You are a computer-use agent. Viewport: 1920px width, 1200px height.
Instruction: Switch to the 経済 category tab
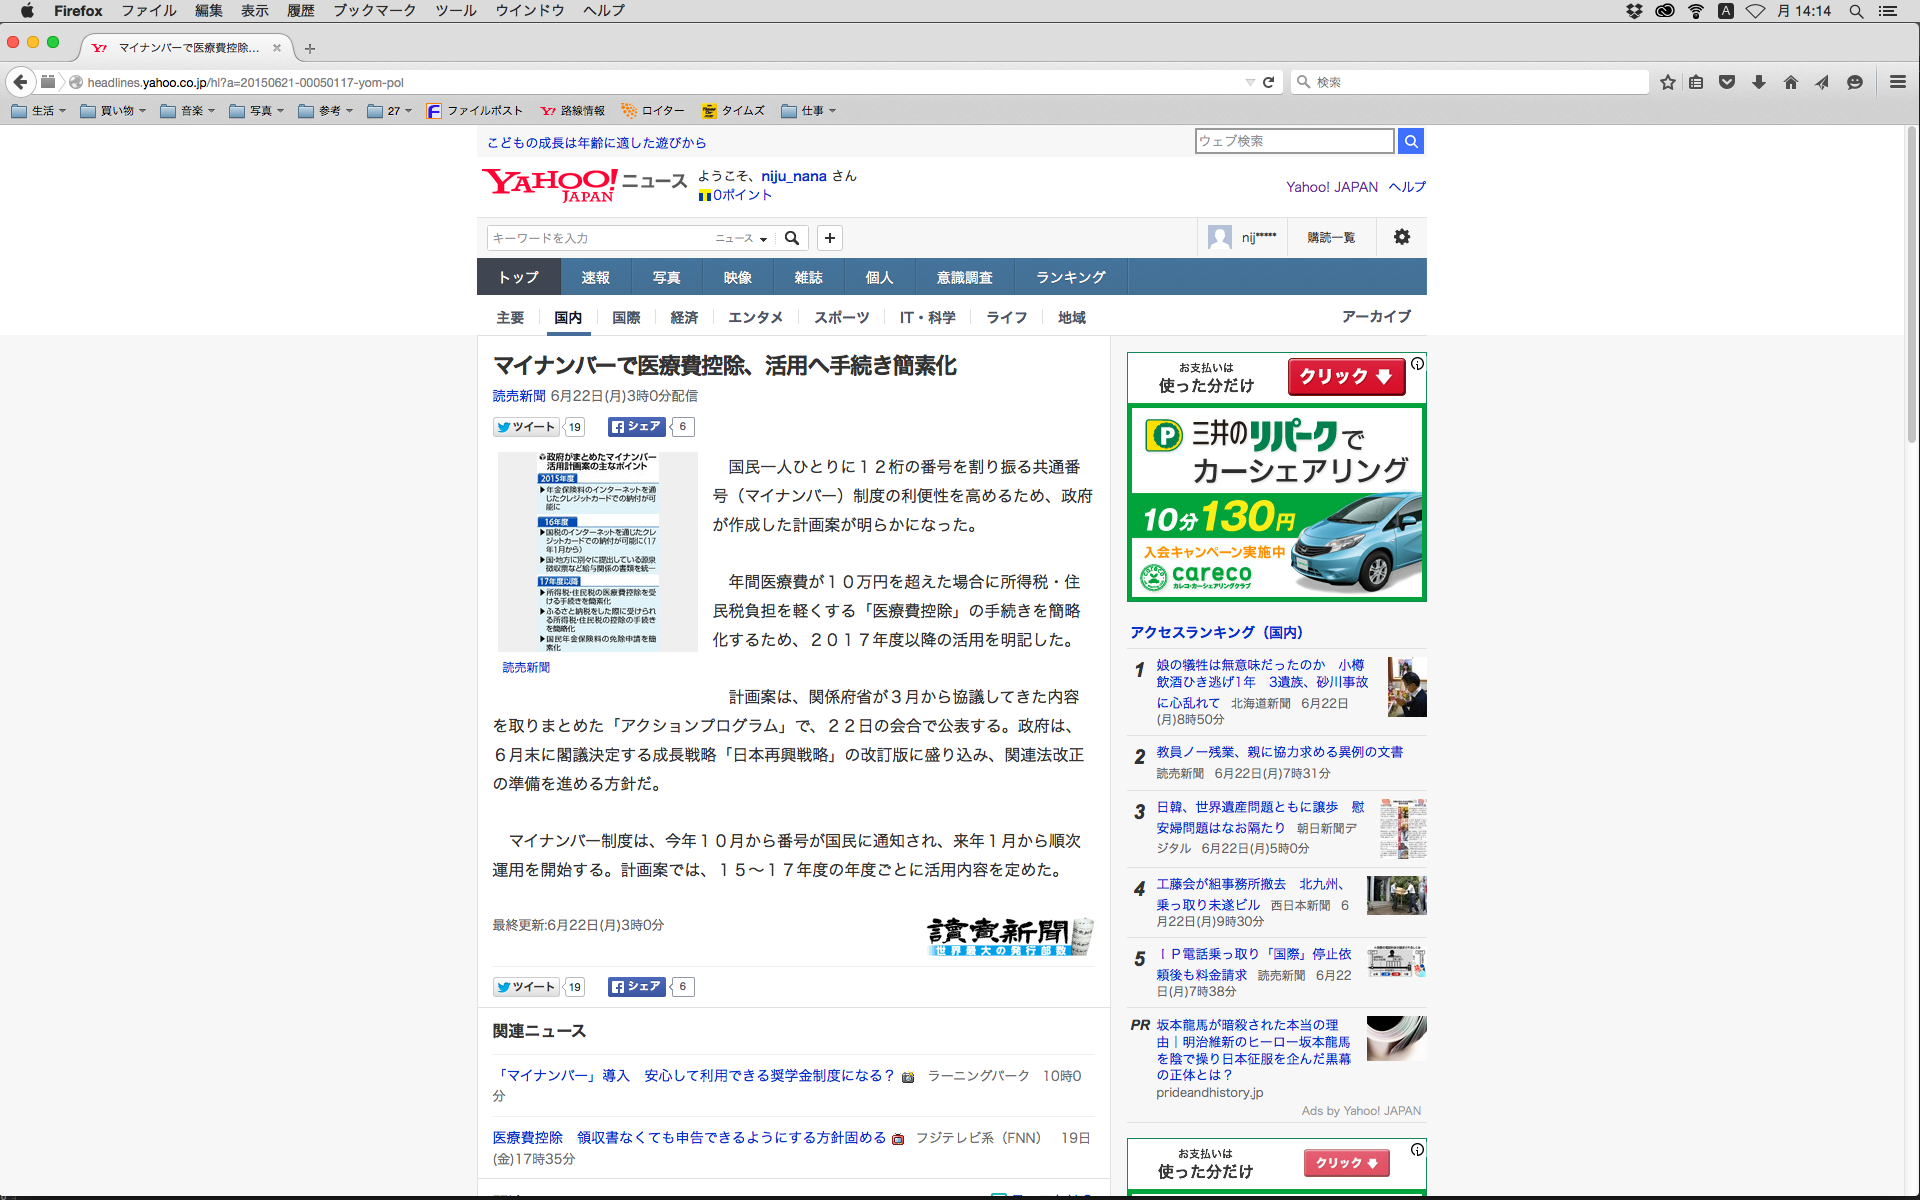(x=684, y=317)
